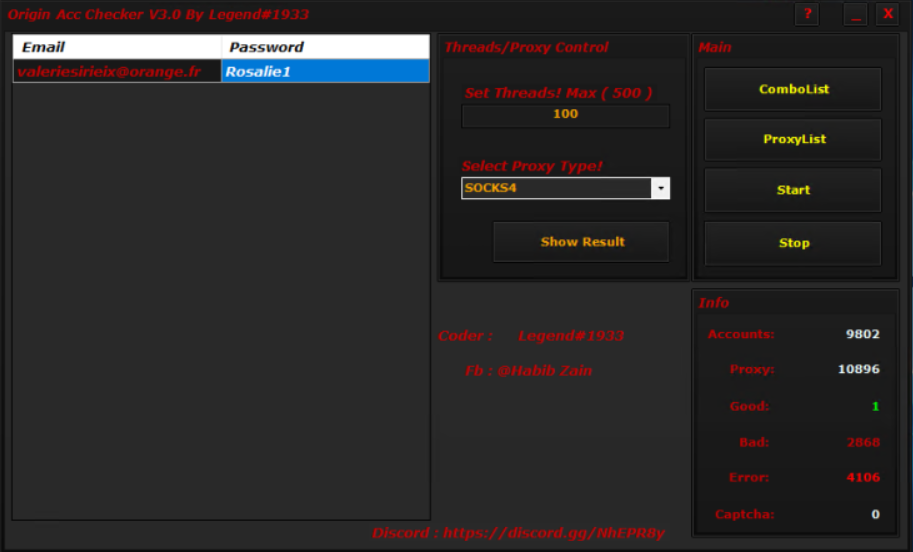Expand the proxy type dropdown arrow

(x=660, y=188)
